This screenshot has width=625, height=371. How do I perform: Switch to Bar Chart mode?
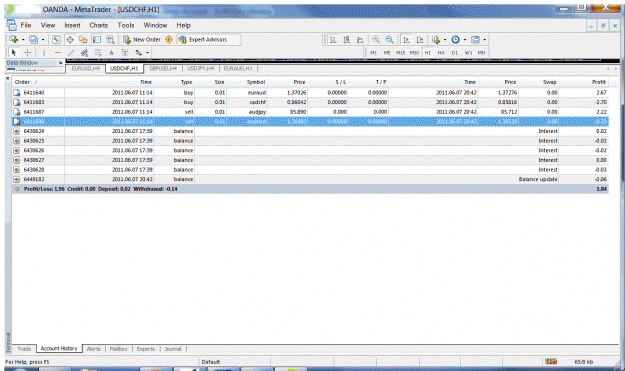pyautogui.click(x=333, y=39)
